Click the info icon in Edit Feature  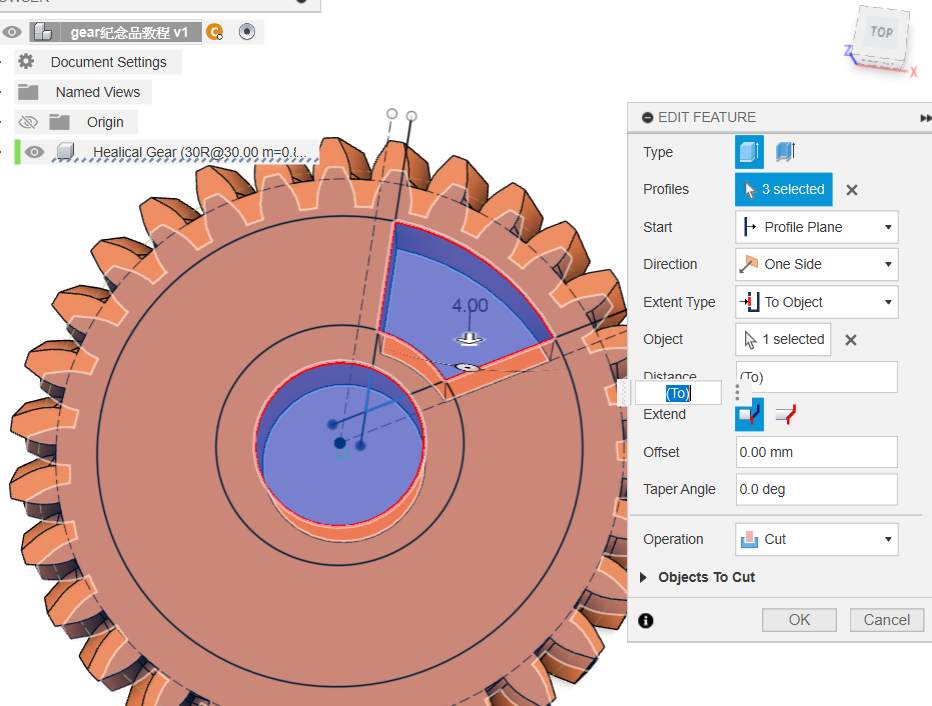(x=646, y=620)
